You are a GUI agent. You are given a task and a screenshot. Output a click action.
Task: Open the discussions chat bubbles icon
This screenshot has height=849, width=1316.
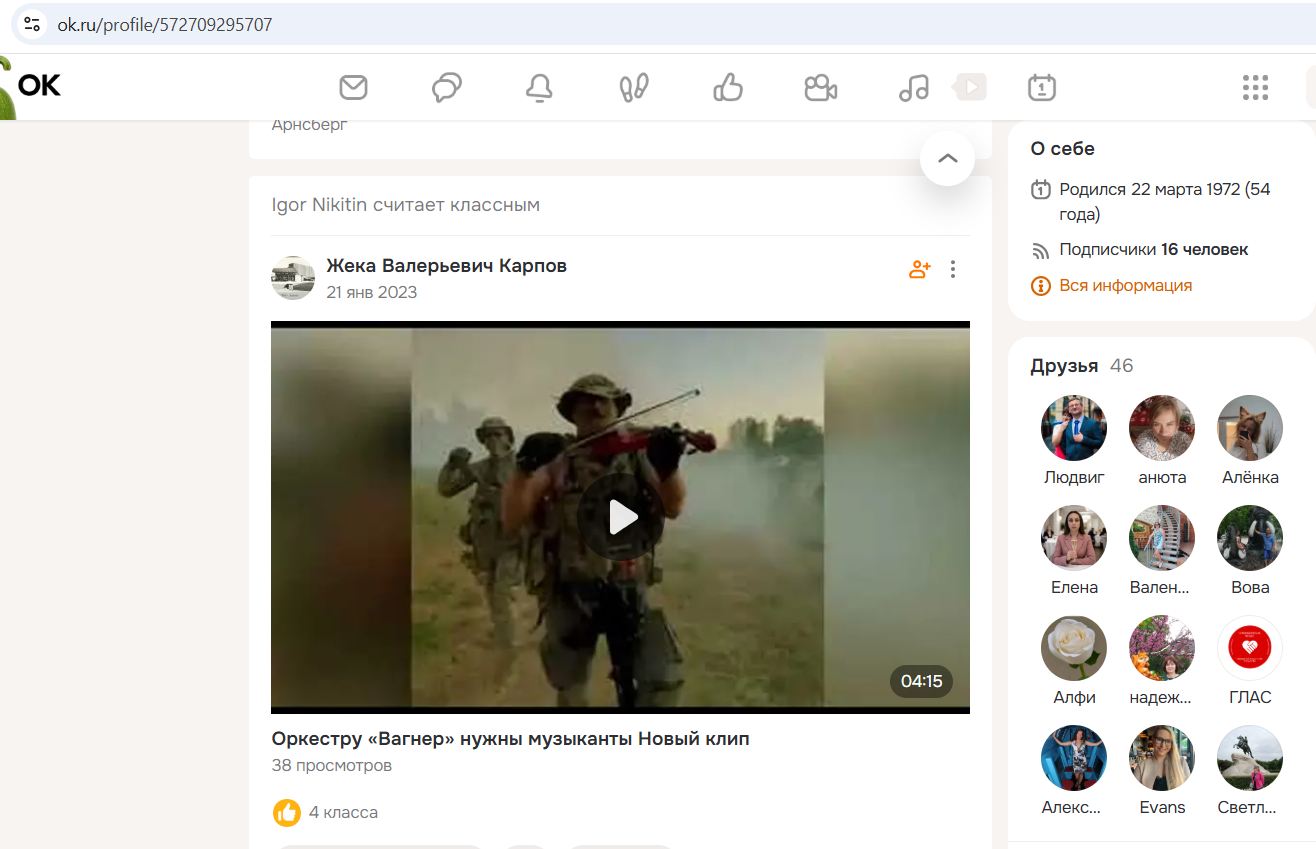[x=447, y=88]
